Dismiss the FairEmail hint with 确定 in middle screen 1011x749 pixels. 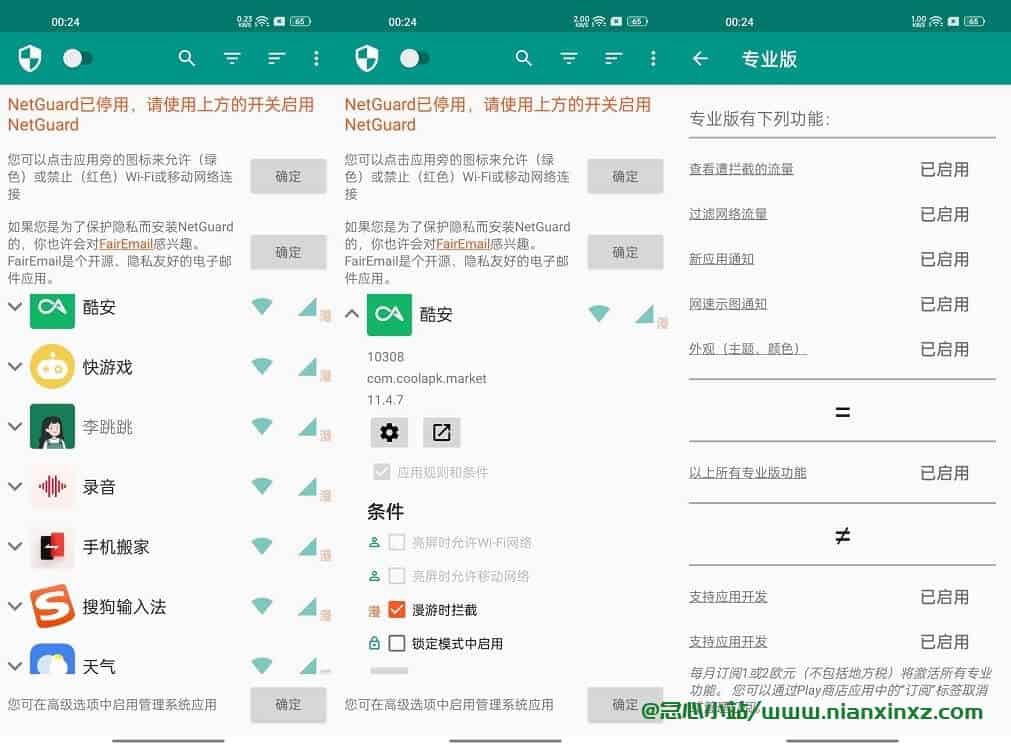pos(625,252)
